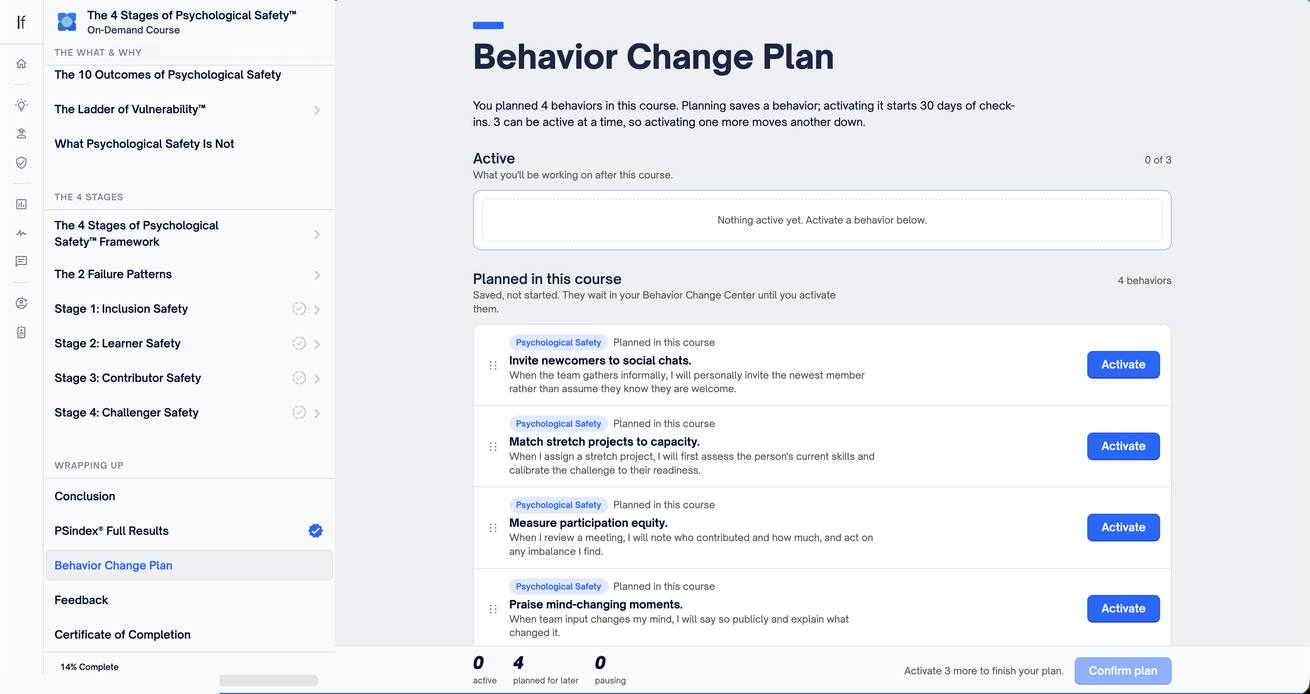This screenshot has width=1310, height=694.
Task: Expand Stage 4: Challenger Safety chevron
Action: coord(317,413)
